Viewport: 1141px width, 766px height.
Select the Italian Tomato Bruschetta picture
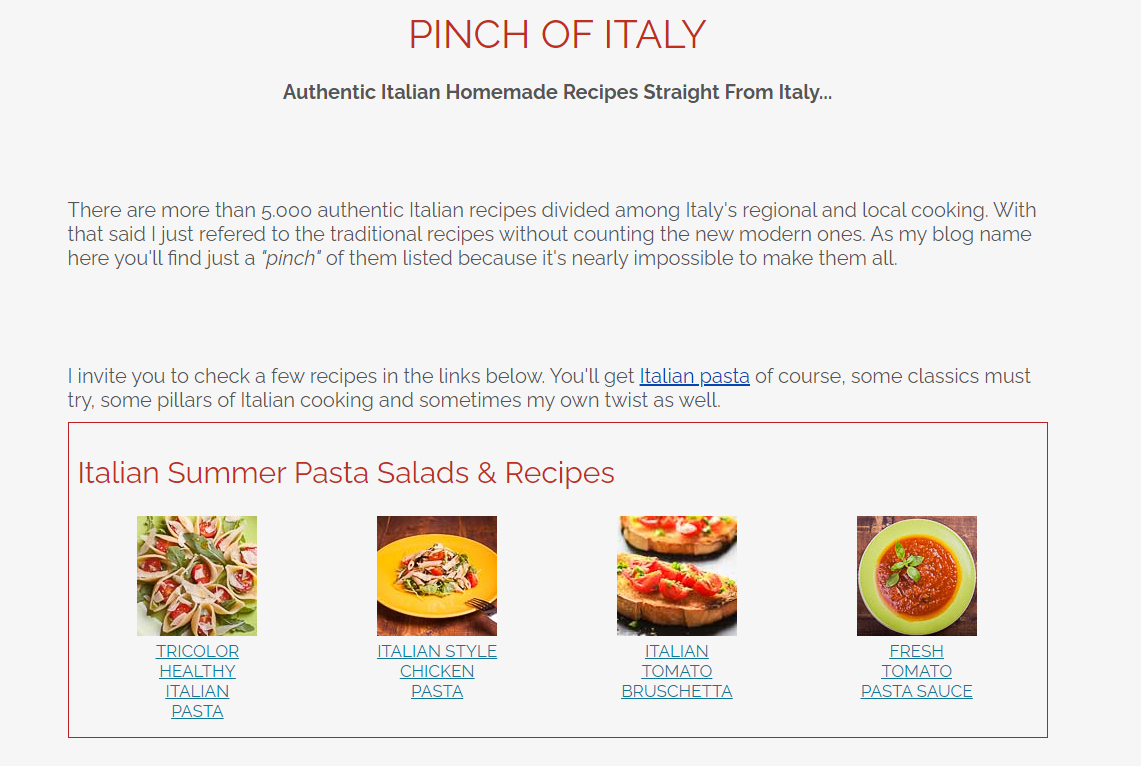pos(677,575)
